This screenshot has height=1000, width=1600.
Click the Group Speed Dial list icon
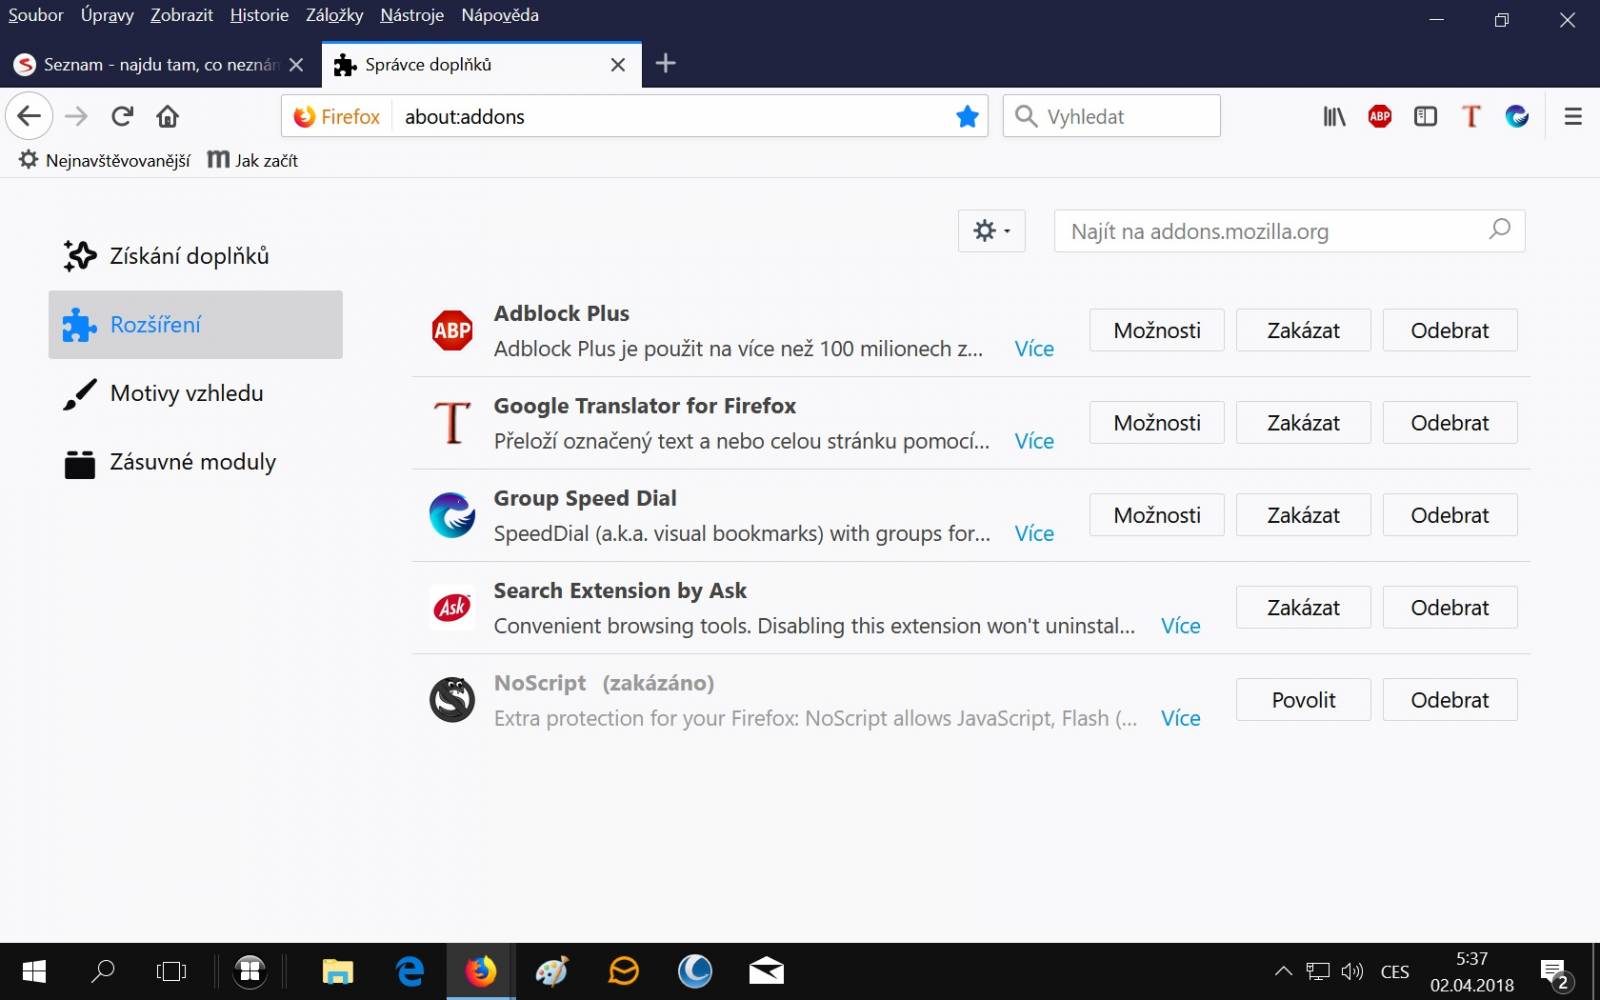pos(452,515)
